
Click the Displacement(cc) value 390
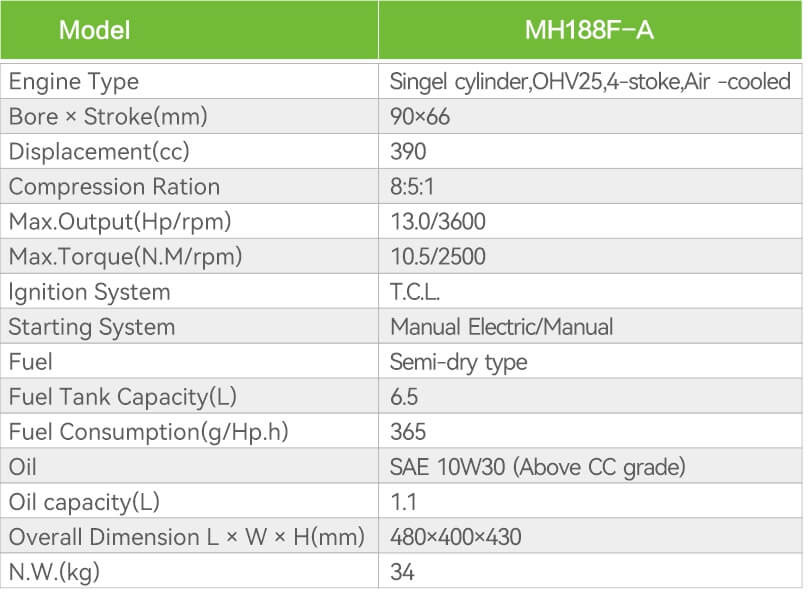(x=408, y=152)
